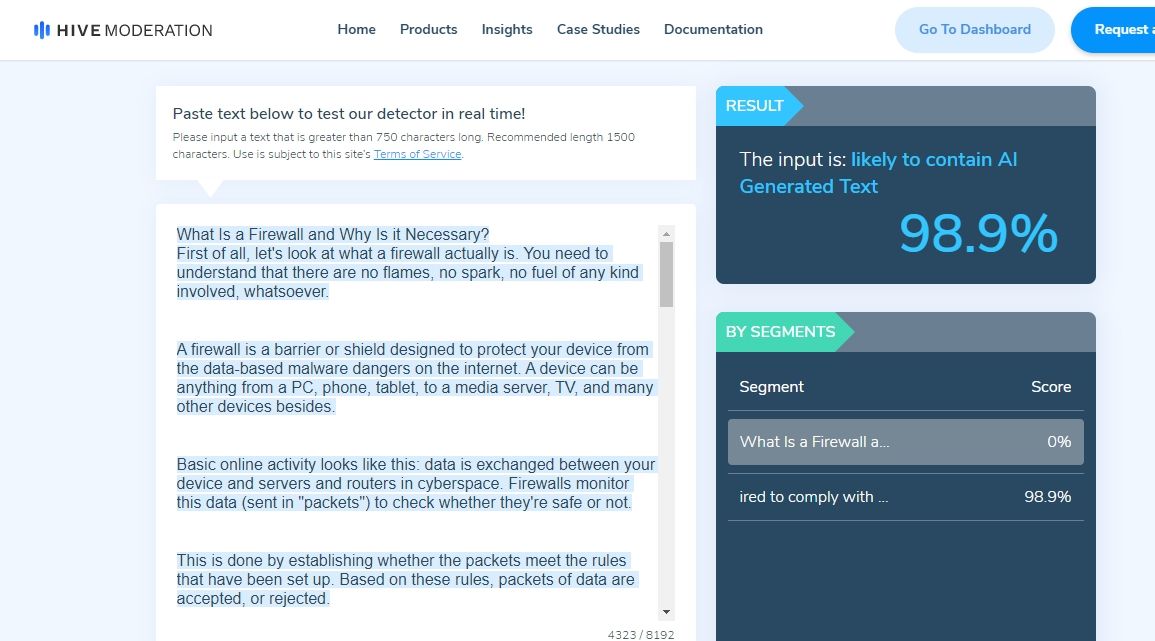Click the 4323/8192 character counter
The height and width of the screenshot is (641, 1155).
(x=642, y=633)
